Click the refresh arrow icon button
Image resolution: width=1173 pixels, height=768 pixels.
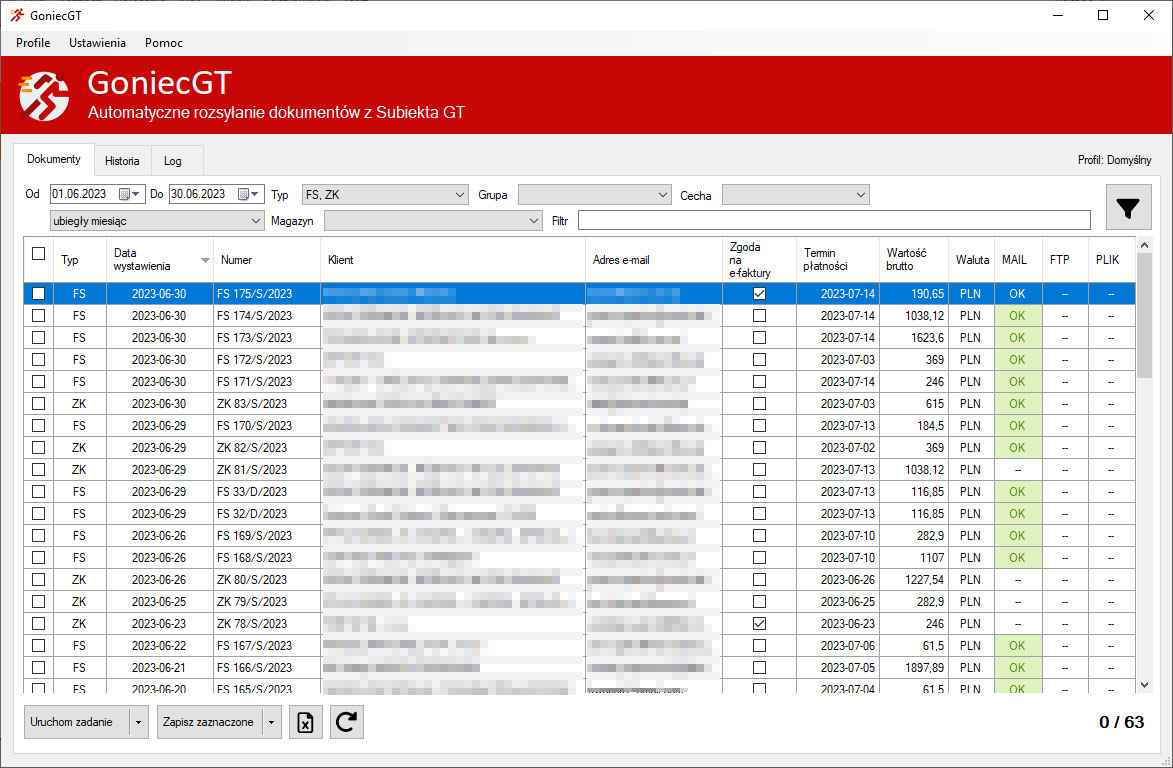pyautogui.click(x=346, y=722)
